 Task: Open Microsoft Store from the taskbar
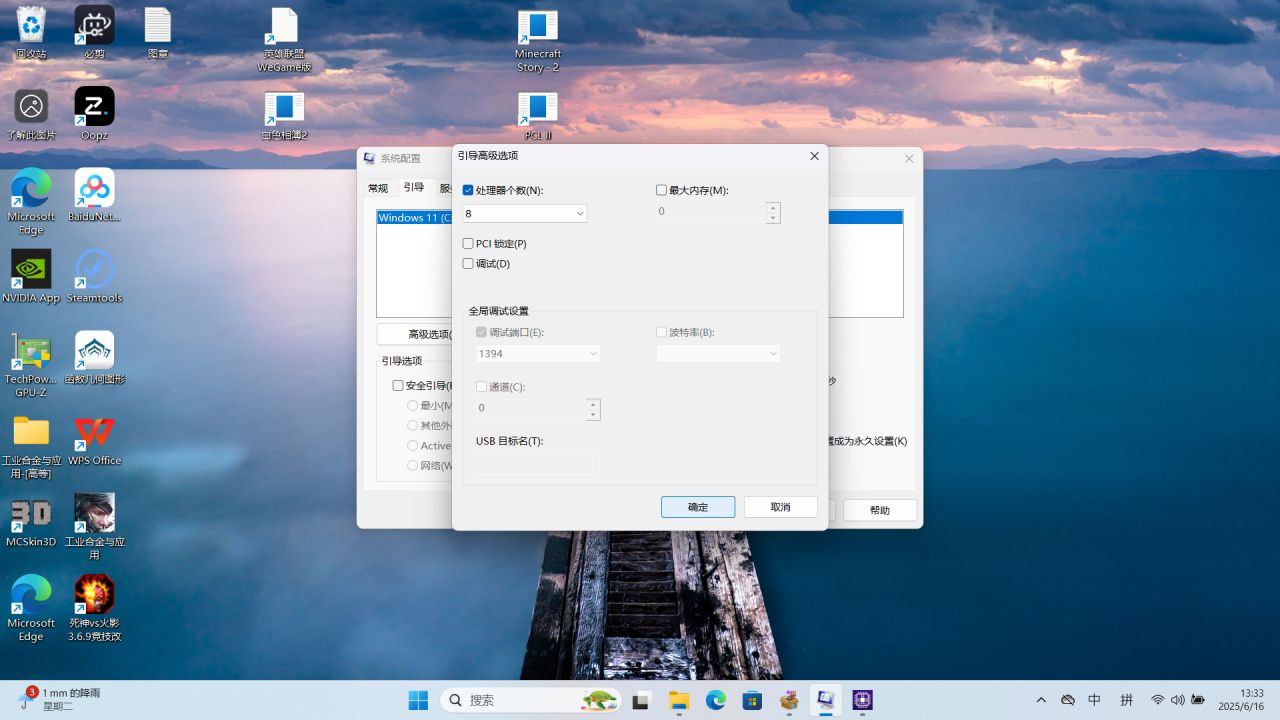[x=752, y=700]
